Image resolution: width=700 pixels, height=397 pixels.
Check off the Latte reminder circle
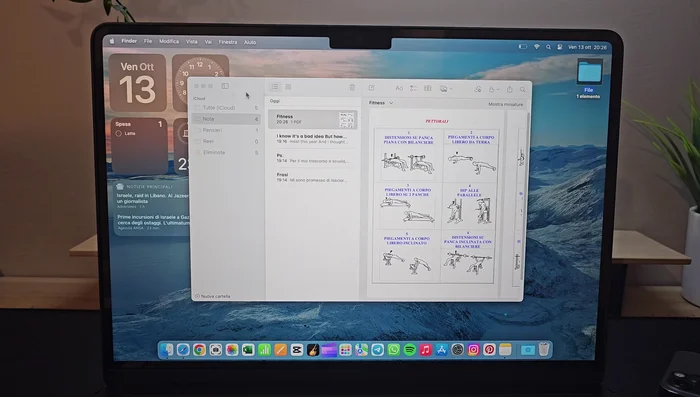pyautogui.click(x=119, y=134)
